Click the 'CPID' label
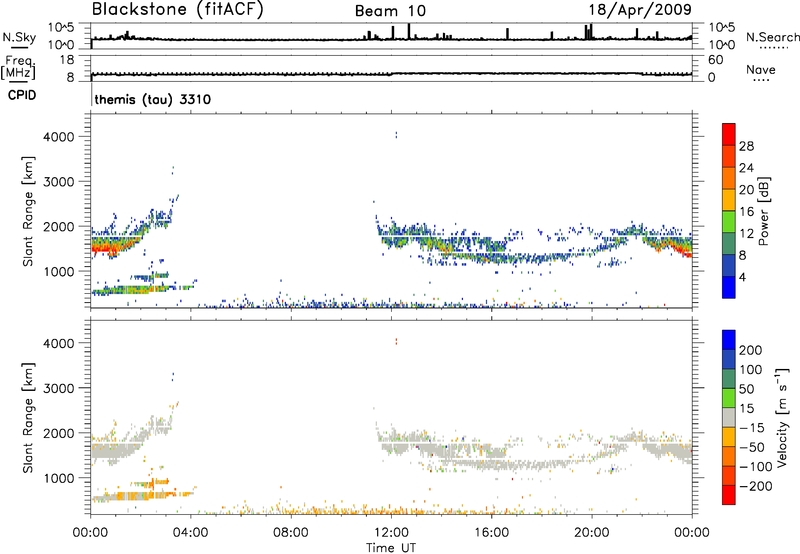 [x=22, y=95]
